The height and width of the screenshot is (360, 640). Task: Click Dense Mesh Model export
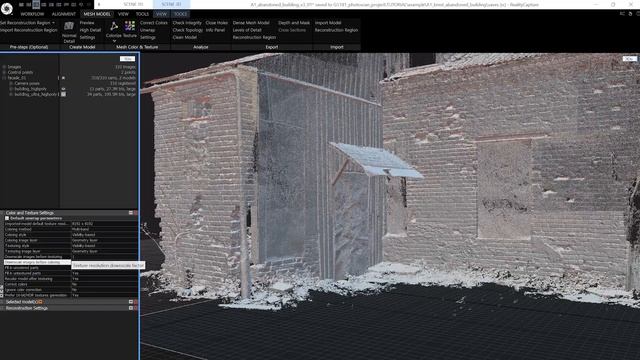click(x=251, y=23)
